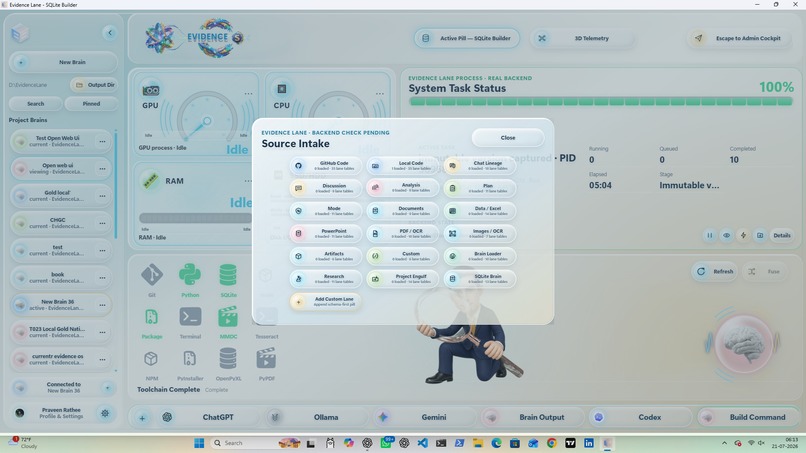Click the OpenPyXL toolchain icon
The image size is (806, 453).
point(228,359)
